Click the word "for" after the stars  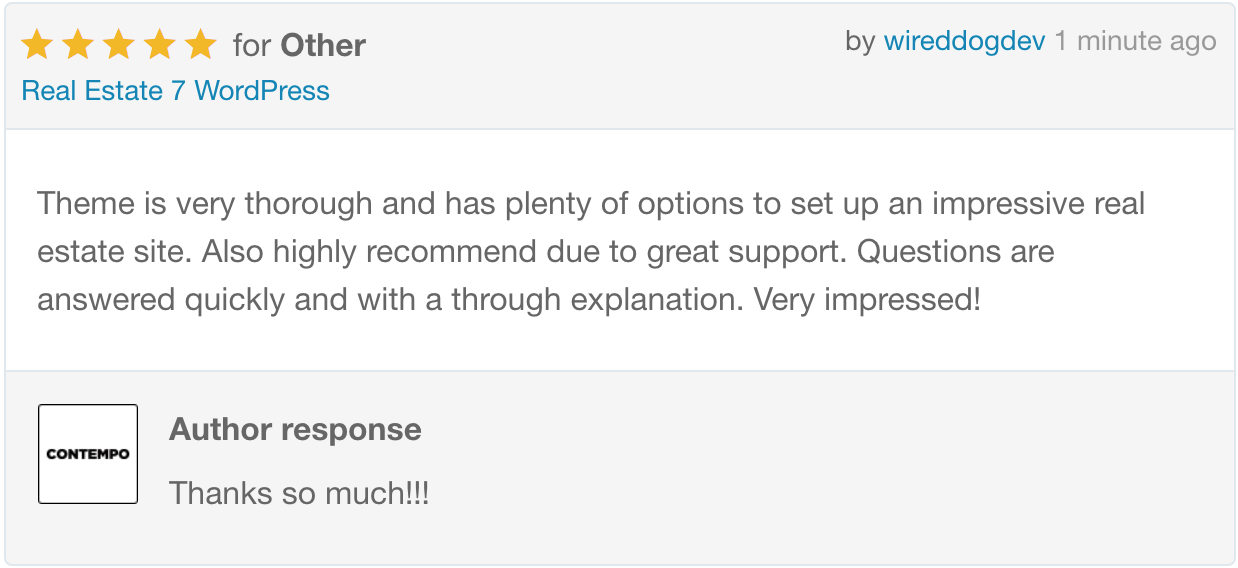[252, 46]
